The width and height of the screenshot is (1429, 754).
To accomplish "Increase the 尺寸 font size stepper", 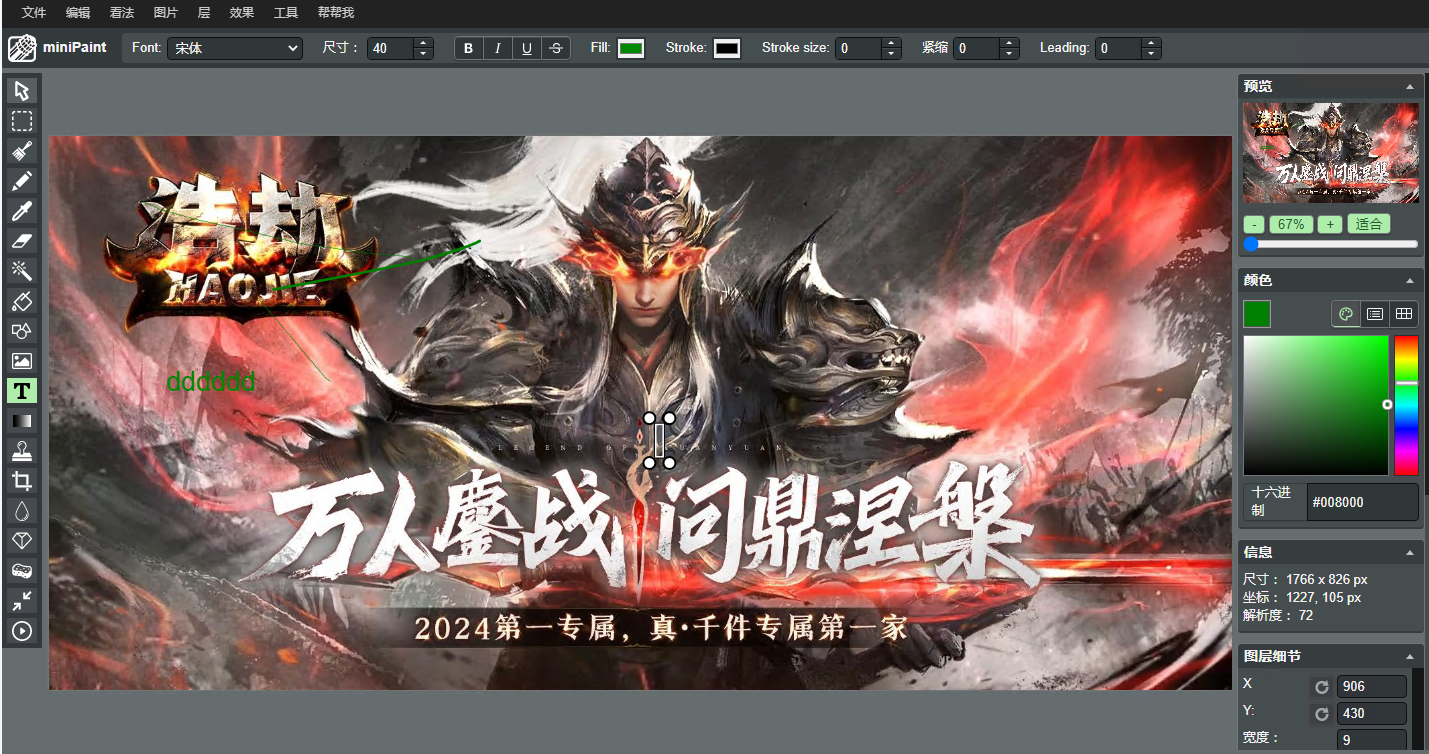I will tap(424, 43).
